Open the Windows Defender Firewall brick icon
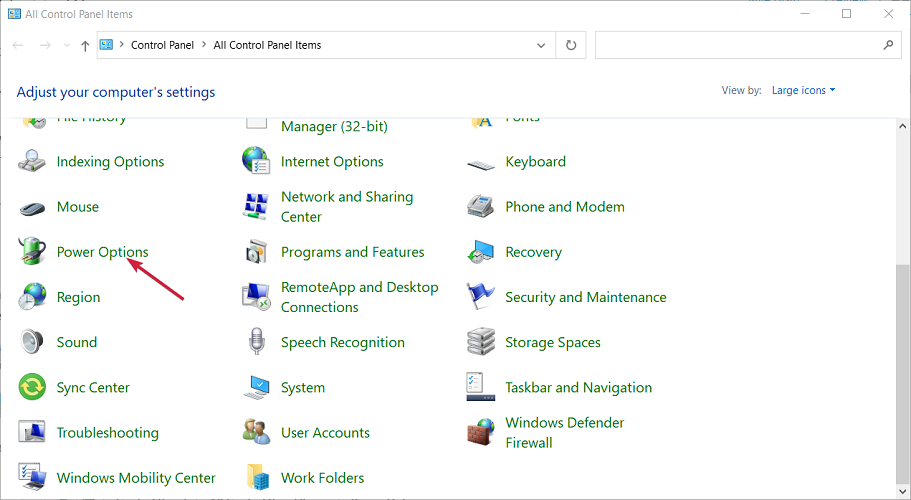Screen dimensions: 911x500 tap(480, 433)
